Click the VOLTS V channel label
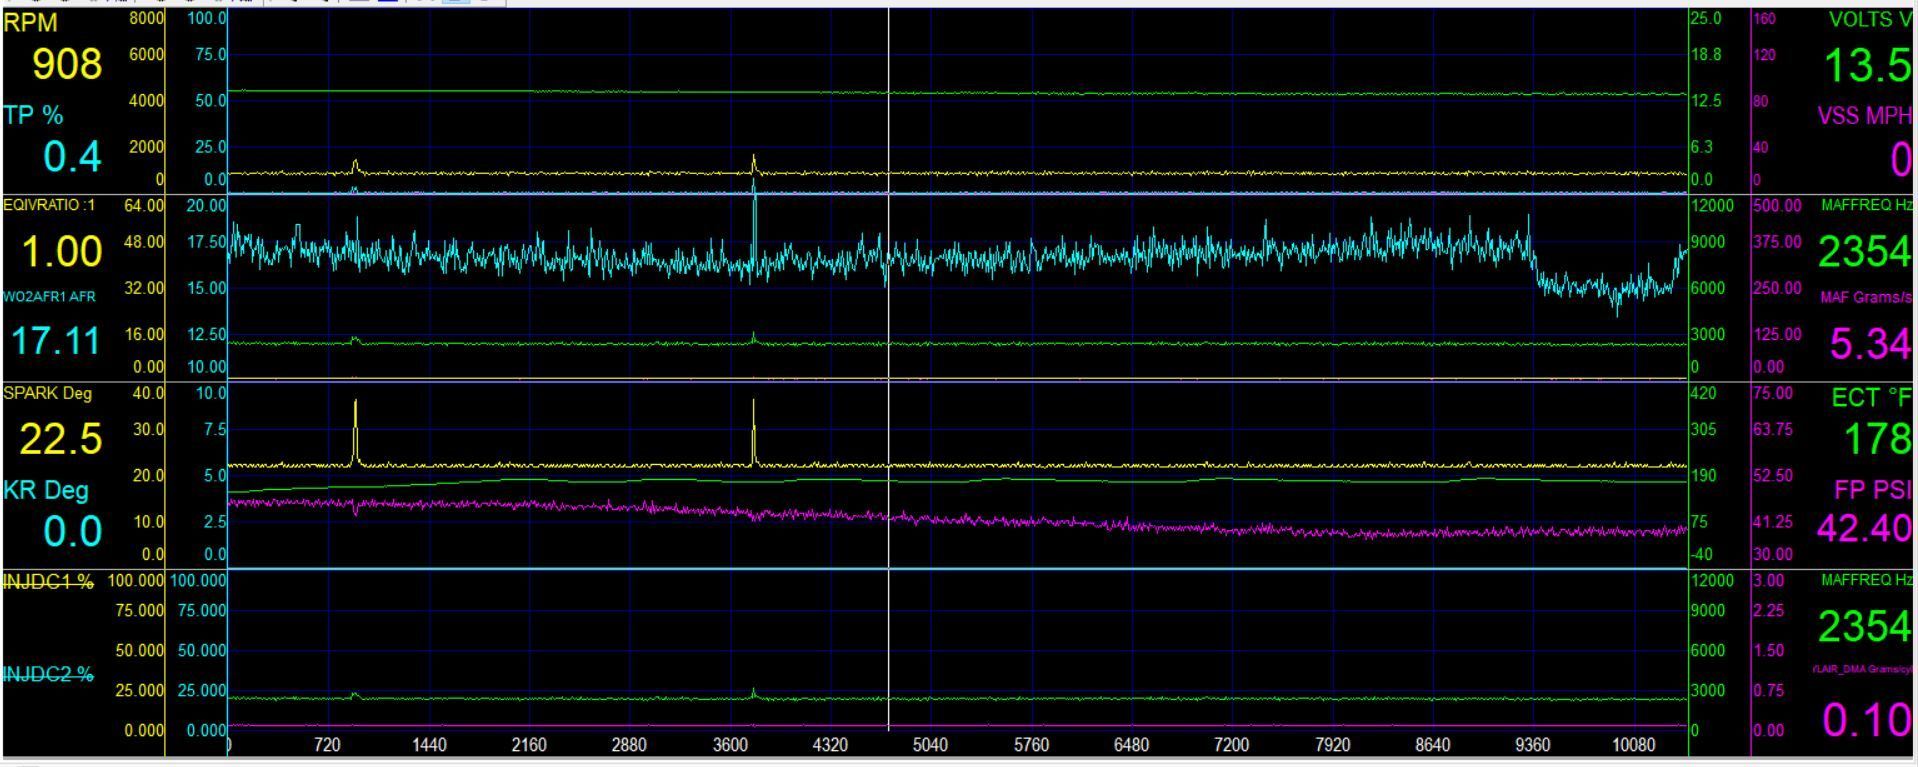Screen dimensions: 1918x767 (x=1868, y=21)
